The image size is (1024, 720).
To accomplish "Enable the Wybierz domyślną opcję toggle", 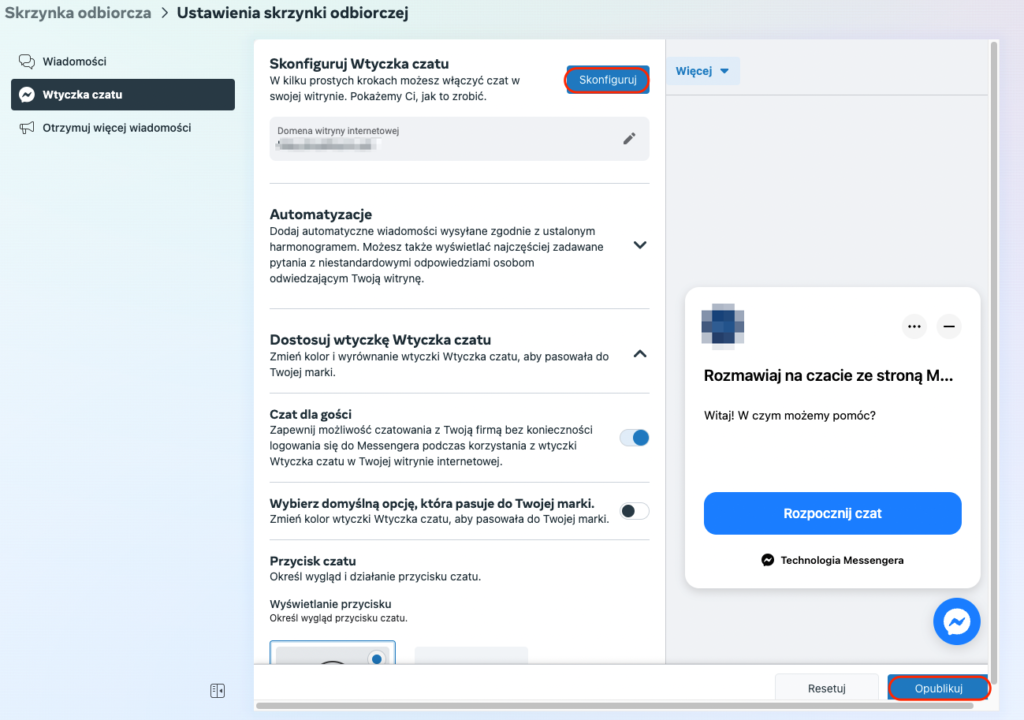I will click(634, 511).
